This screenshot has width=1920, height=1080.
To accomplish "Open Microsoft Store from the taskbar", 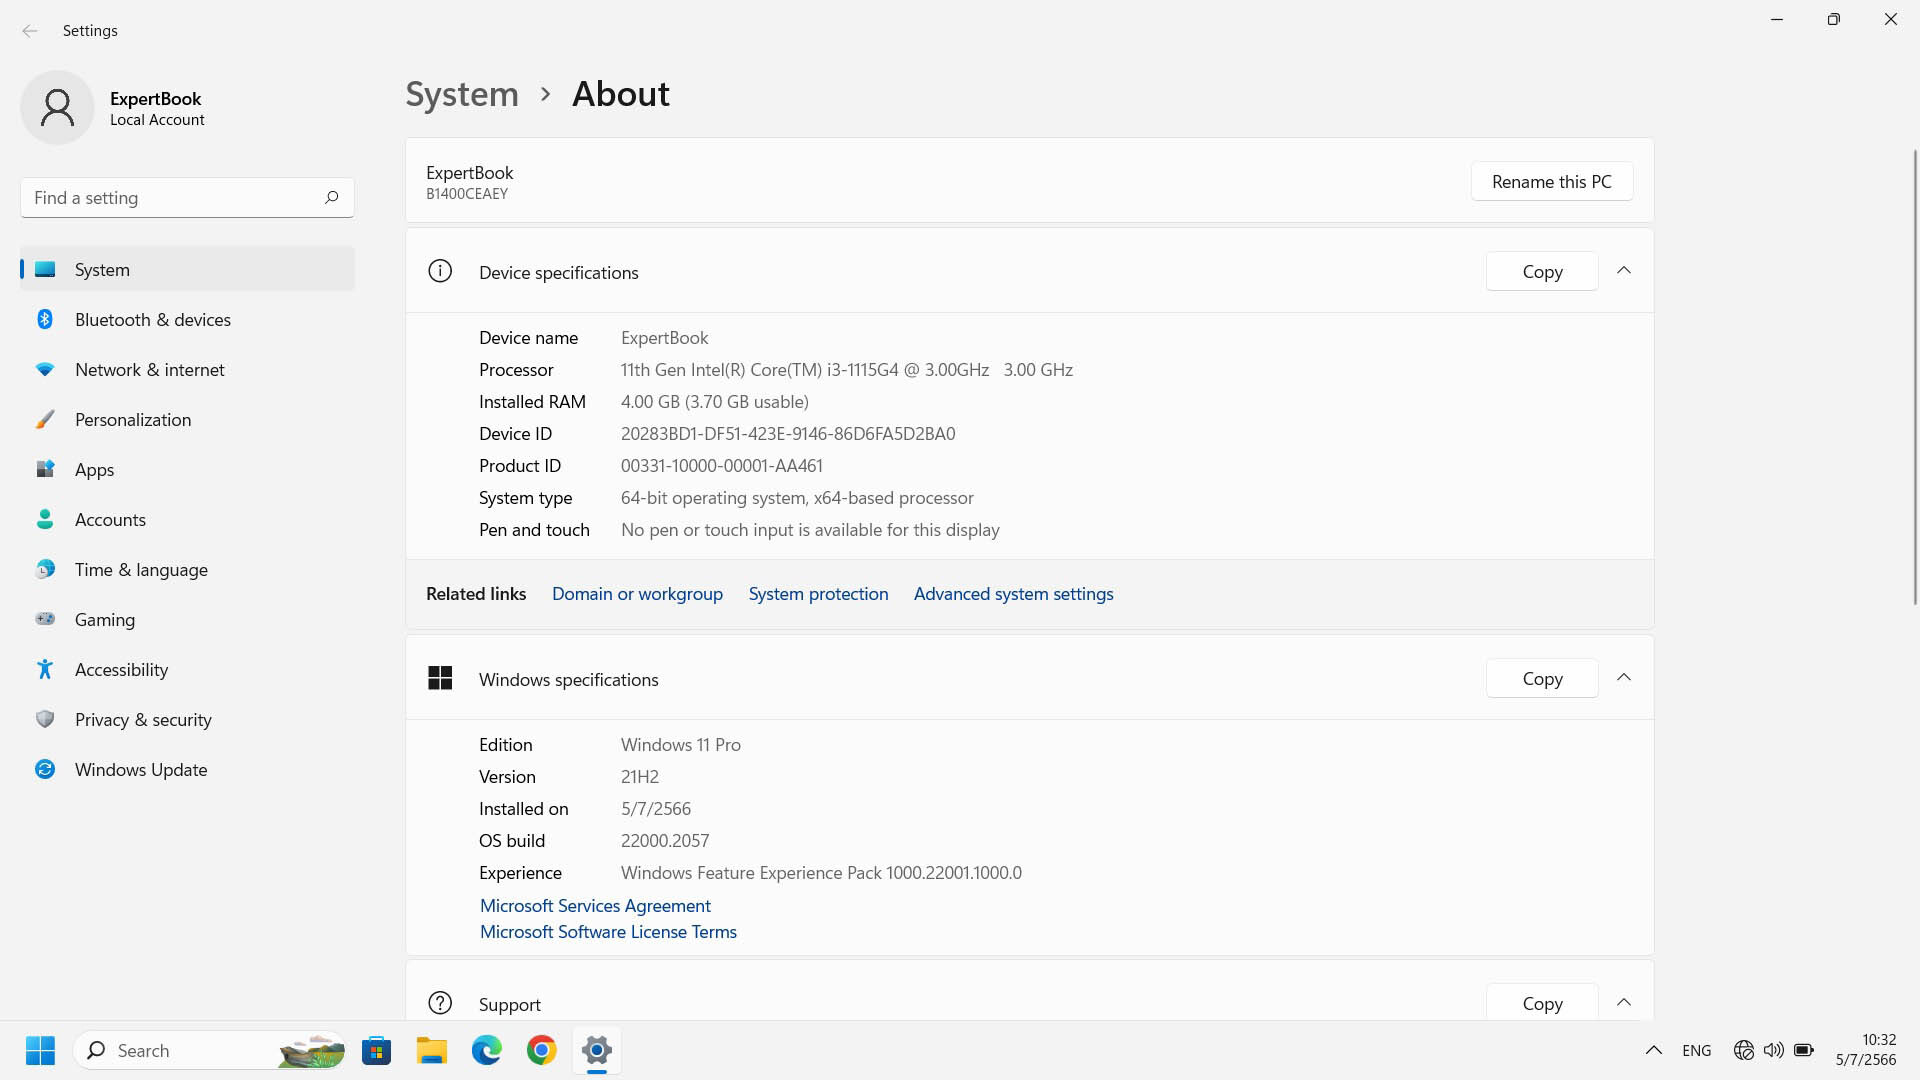I will [377, 1050].
